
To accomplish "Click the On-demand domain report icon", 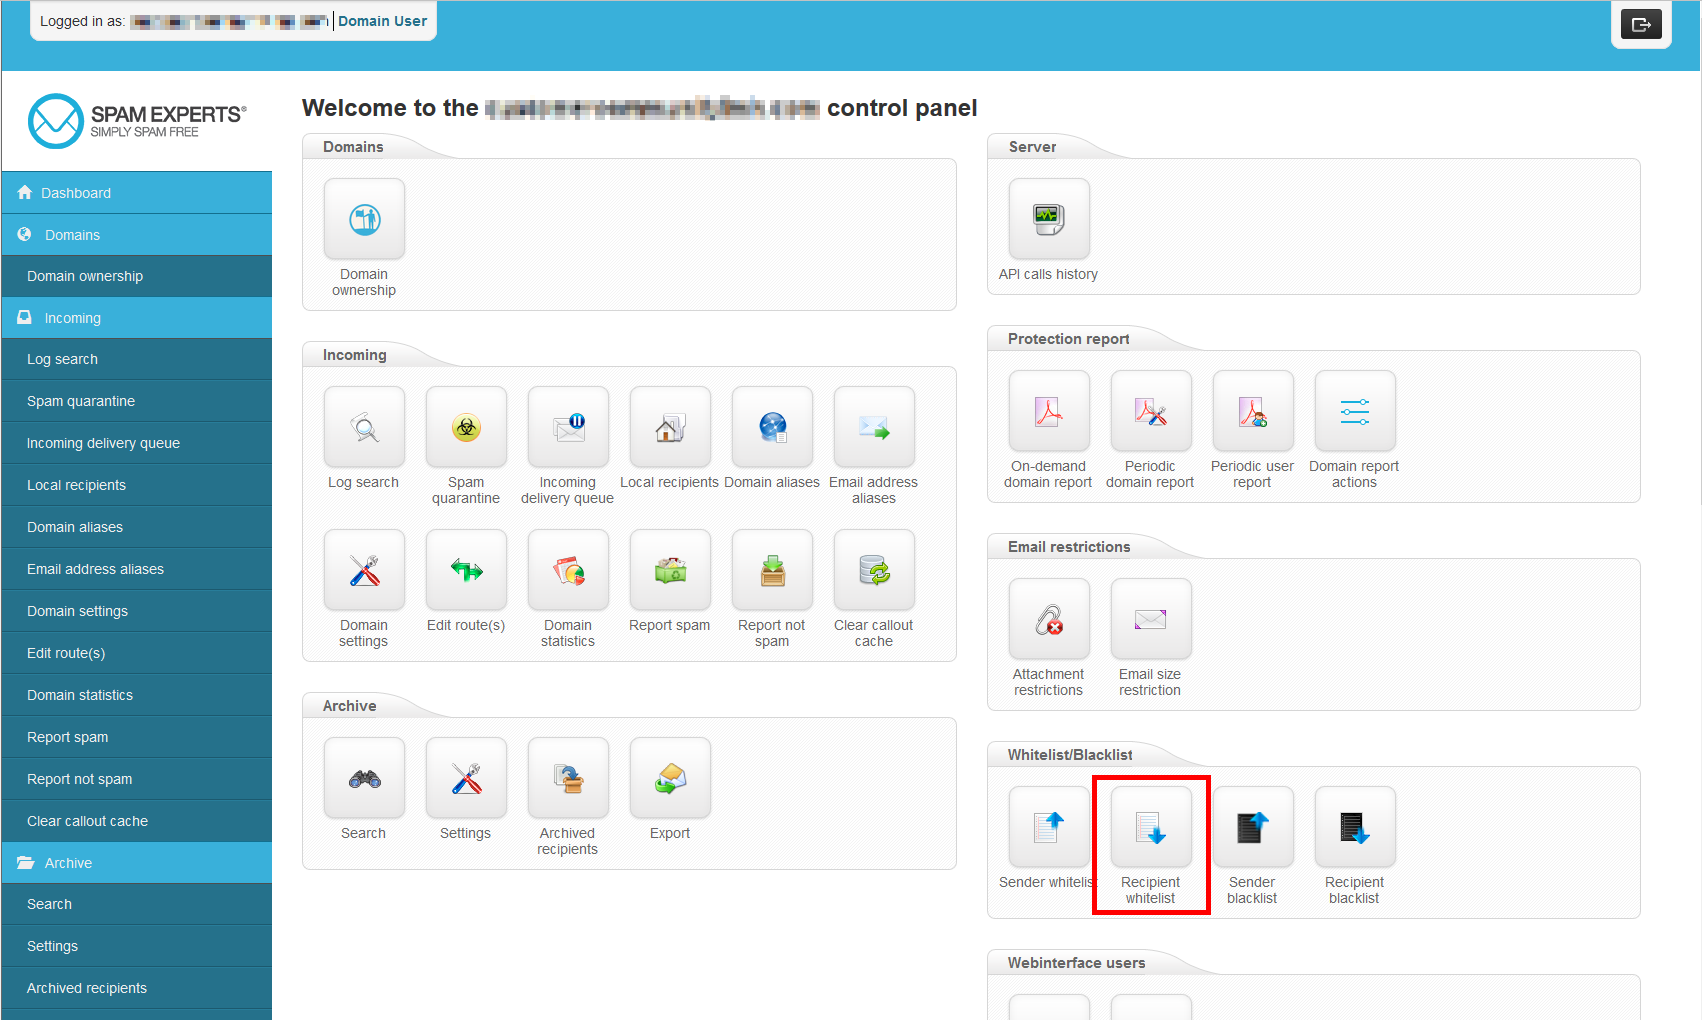I will (1049, 412).
